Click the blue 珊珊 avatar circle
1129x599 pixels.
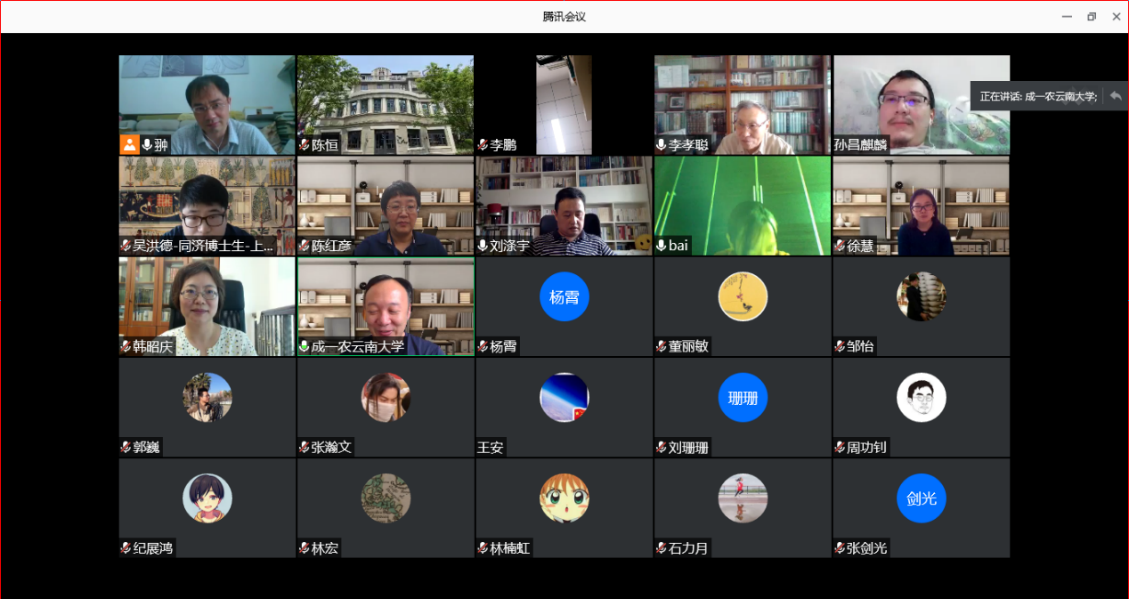pyautogui.click(x=742, y=398)
